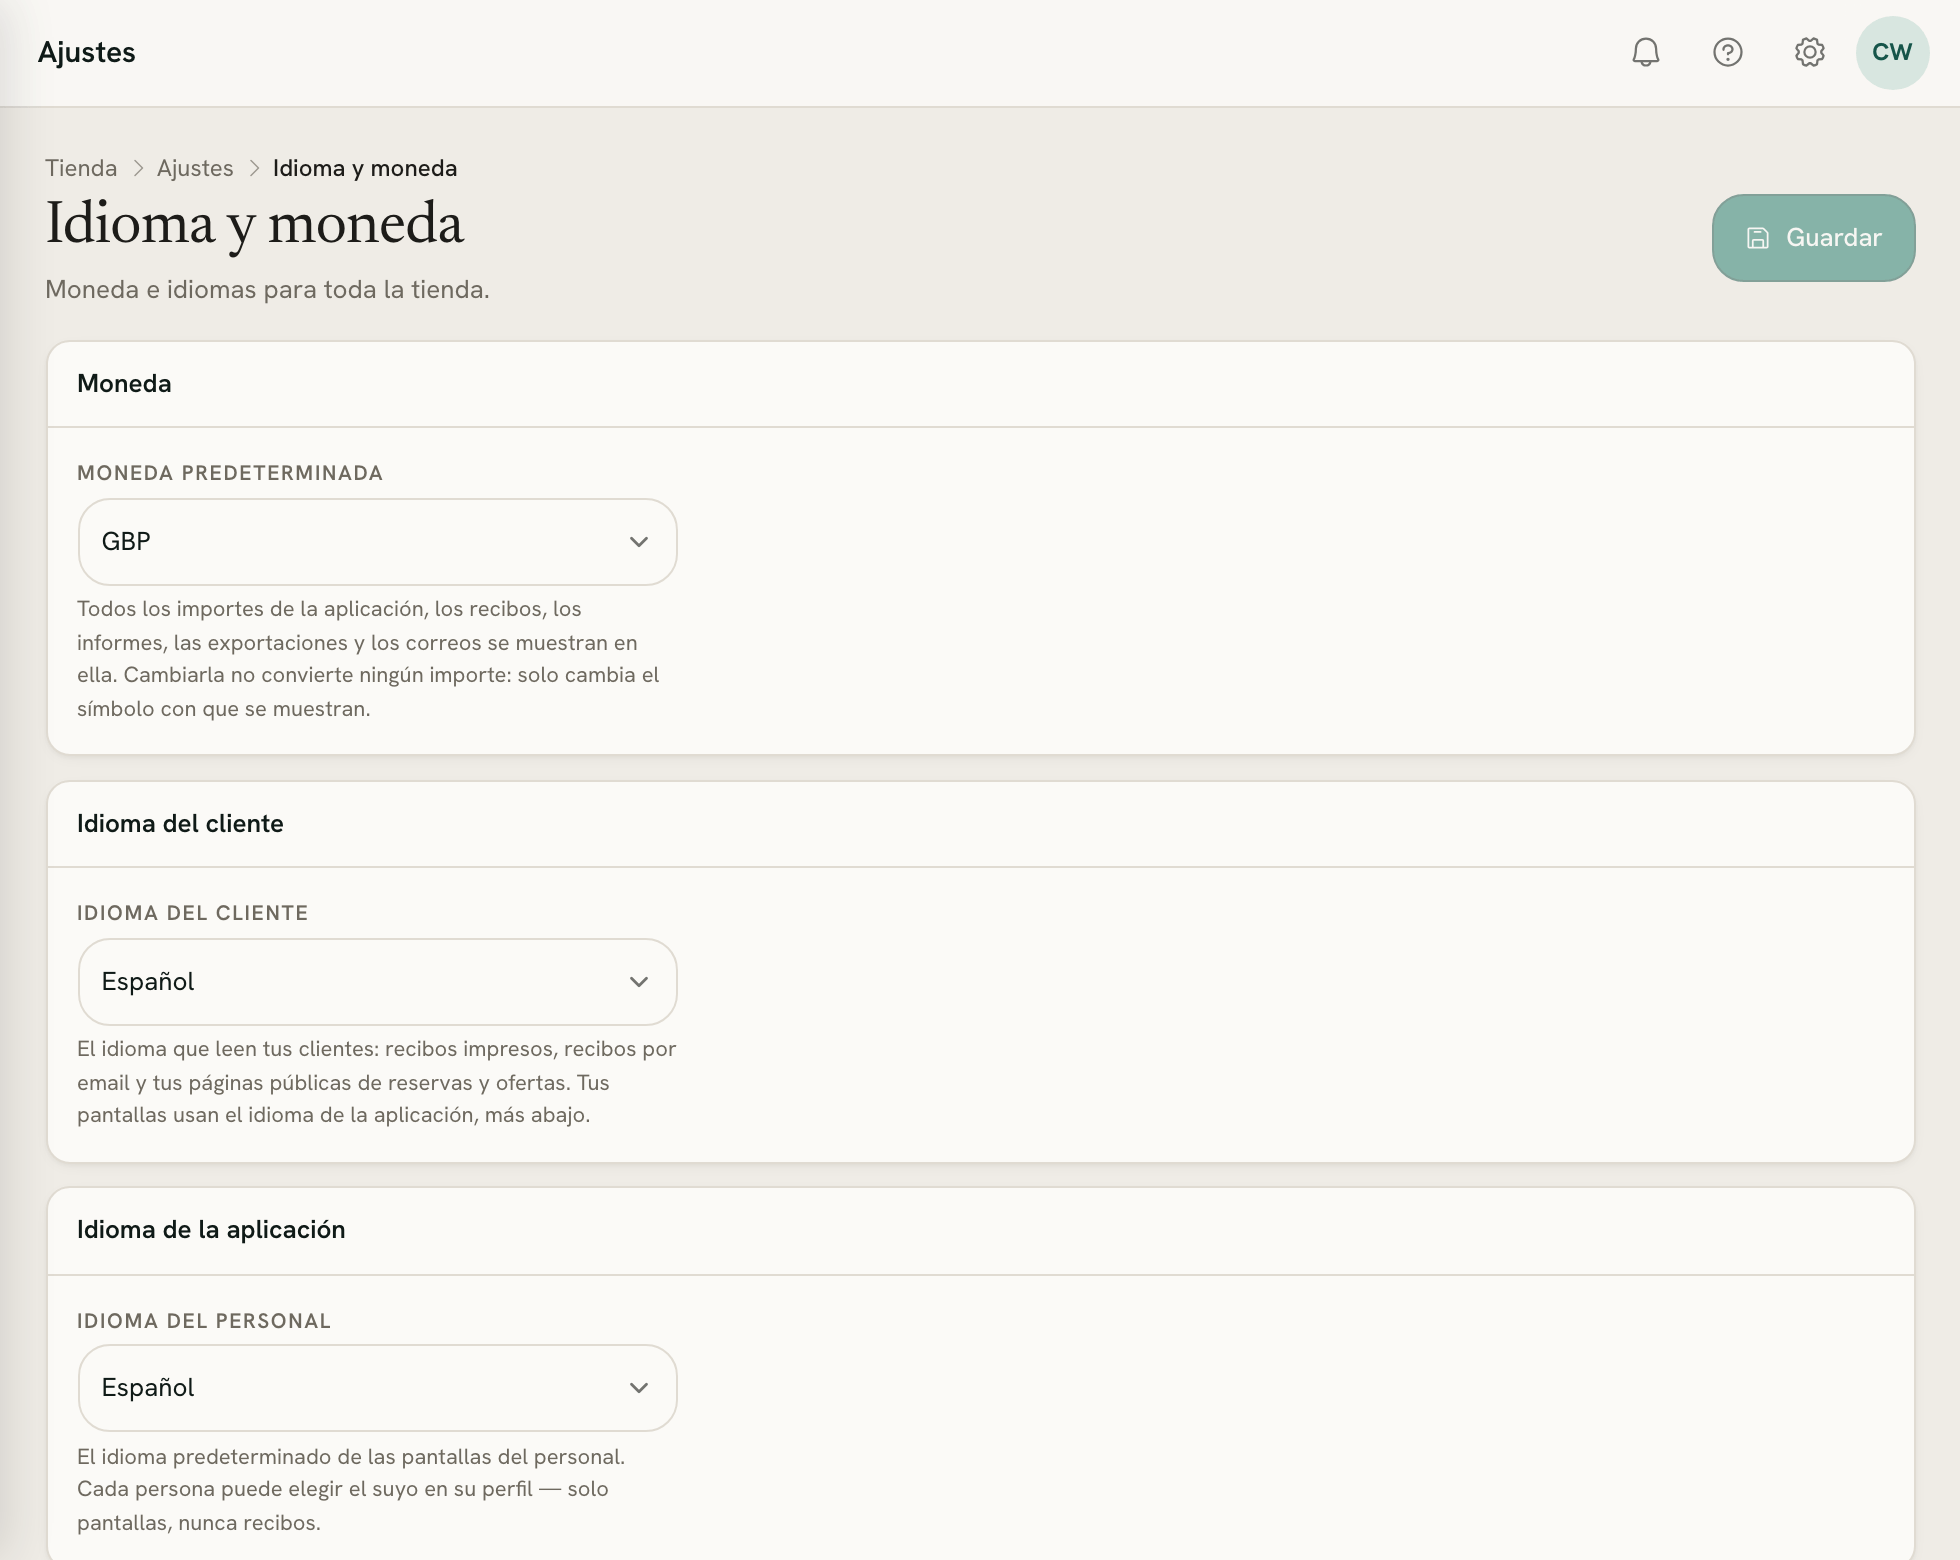Open the help question-mark icon
This screenshot has height=1560, width=1960.
[1727, 52]
